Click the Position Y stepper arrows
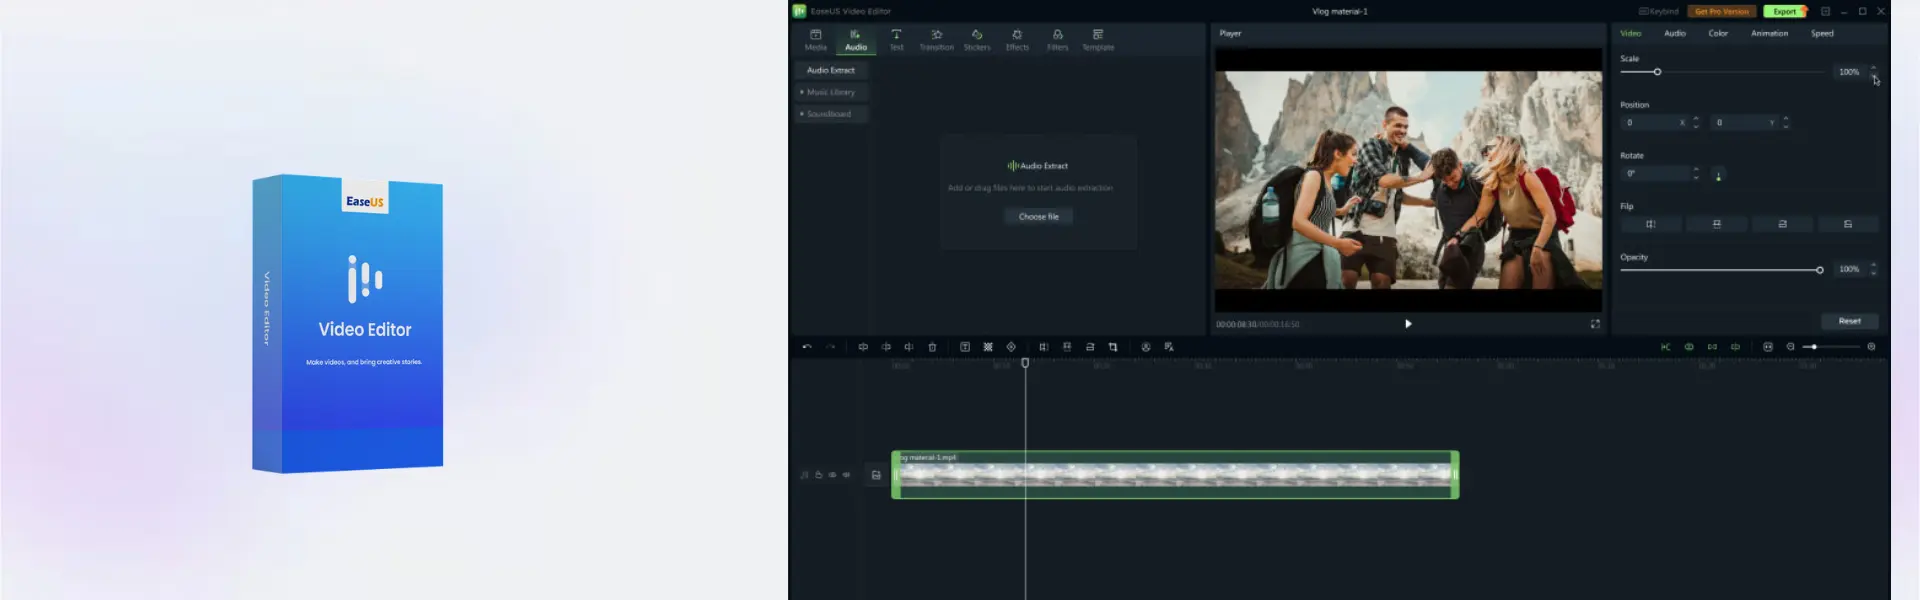This screenshot has height=600, width=1920. 1785,122
